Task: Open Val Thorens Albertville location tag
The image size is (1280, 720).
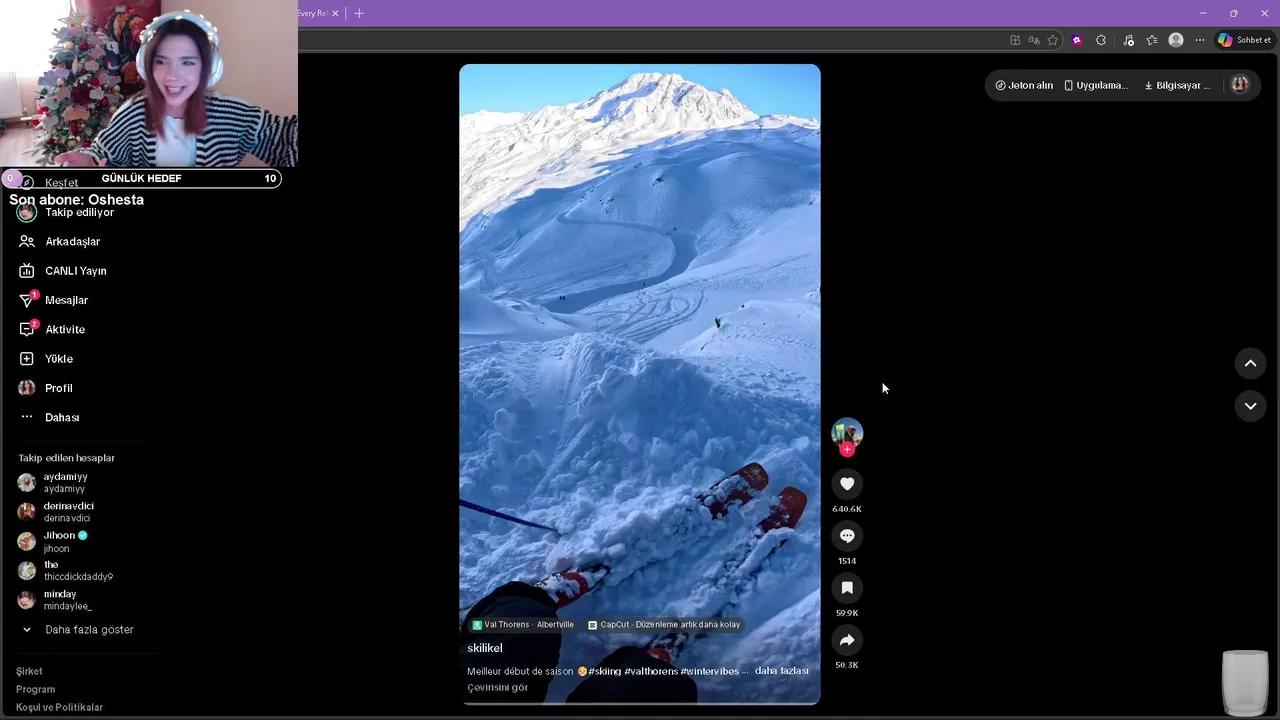Action: tap(523, 625)
